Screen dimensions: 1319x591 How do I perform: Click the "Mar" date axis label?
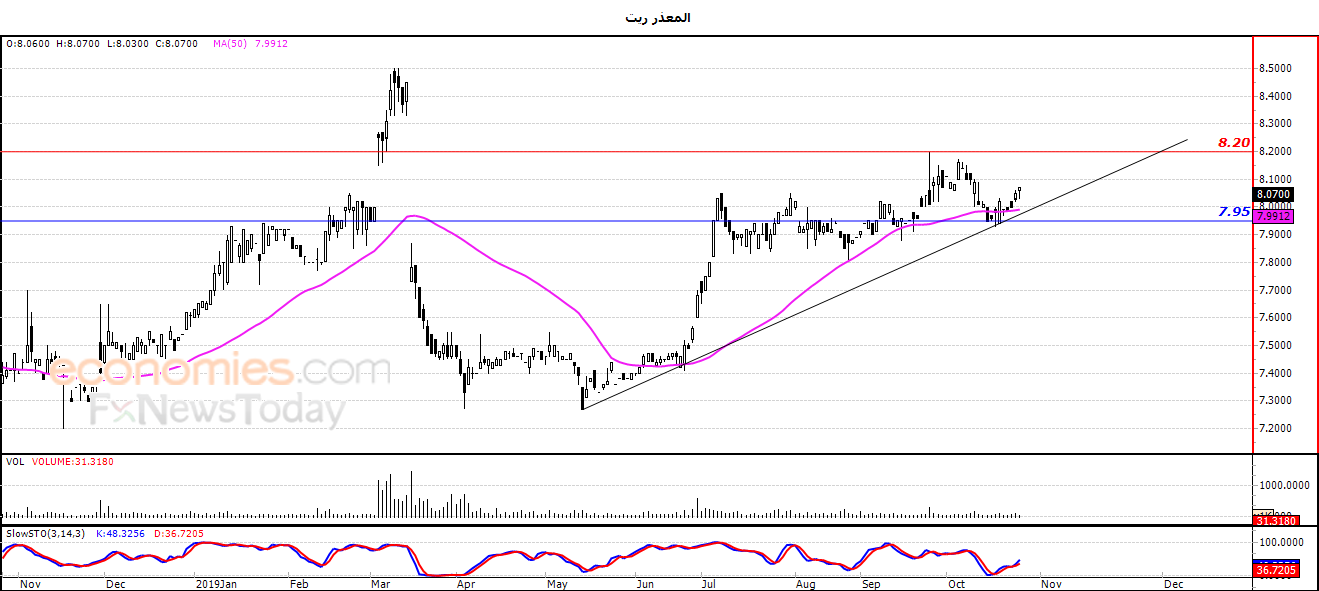pyautogui.click(x=380, y=583)
